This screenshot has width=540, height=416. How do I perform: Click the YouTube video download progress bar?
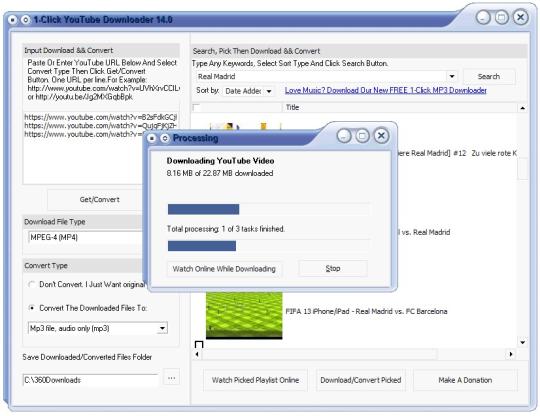pyautogui.click(x=269, y=209)
